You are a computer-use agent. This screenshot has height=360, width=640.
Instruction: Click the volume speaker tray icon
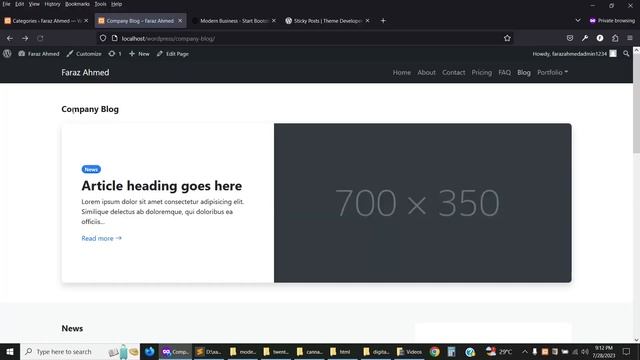585,351
